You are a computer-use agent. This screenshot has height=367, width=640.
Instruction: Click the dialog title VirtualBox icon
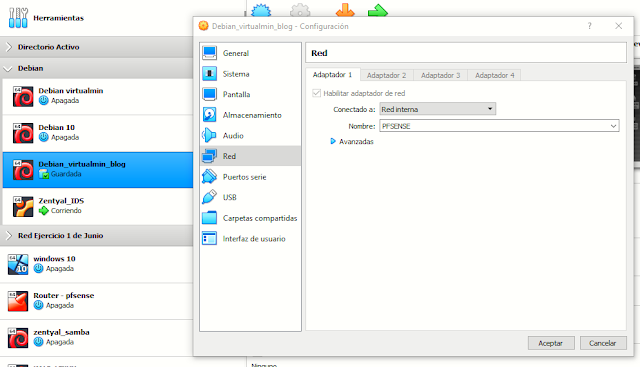(x=203, y=26)
